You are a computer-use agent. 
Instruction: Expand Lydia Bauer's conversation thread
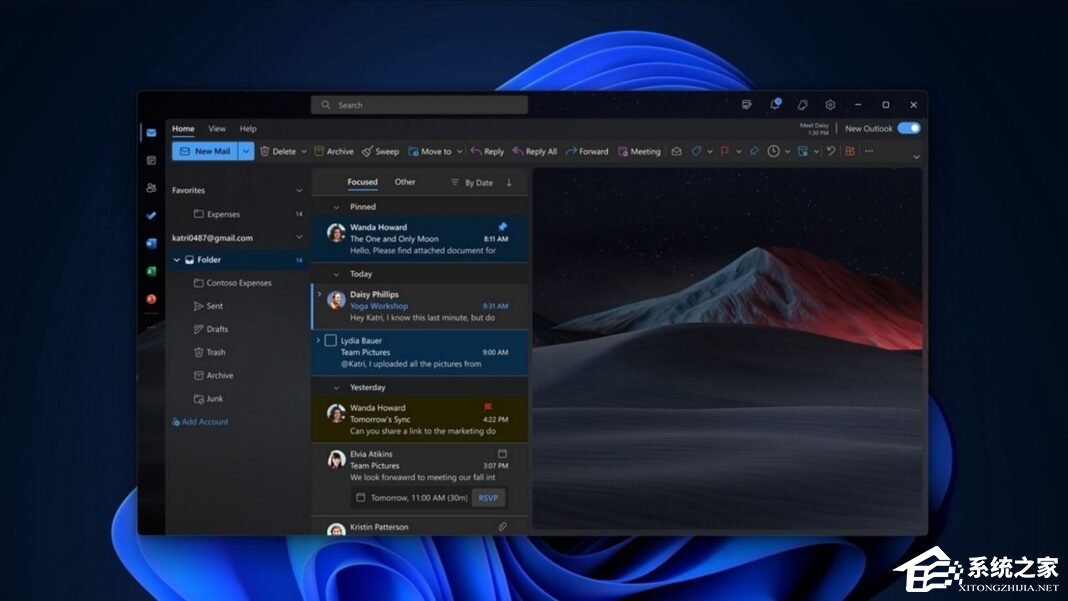coord(318,340)
